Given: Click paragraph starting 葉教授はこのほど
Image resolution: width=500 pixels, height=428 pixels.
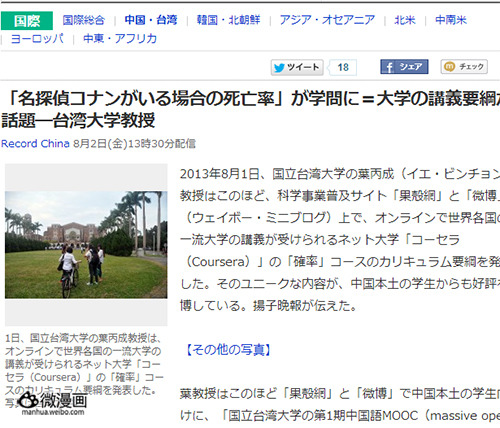Looking at the screenshot, I should 340,405.
